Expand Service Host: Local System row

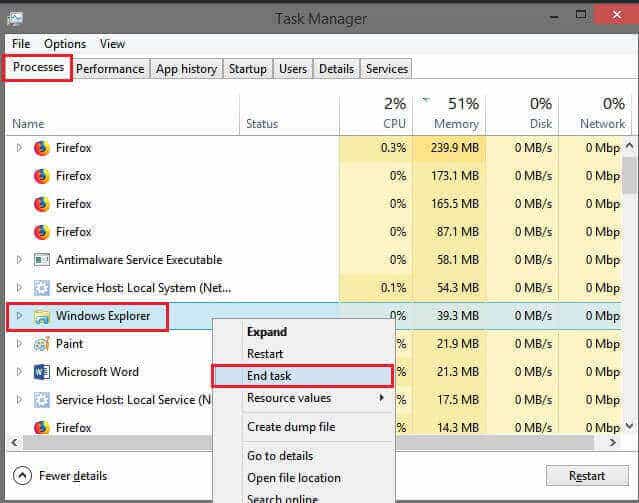pos(19,287)
